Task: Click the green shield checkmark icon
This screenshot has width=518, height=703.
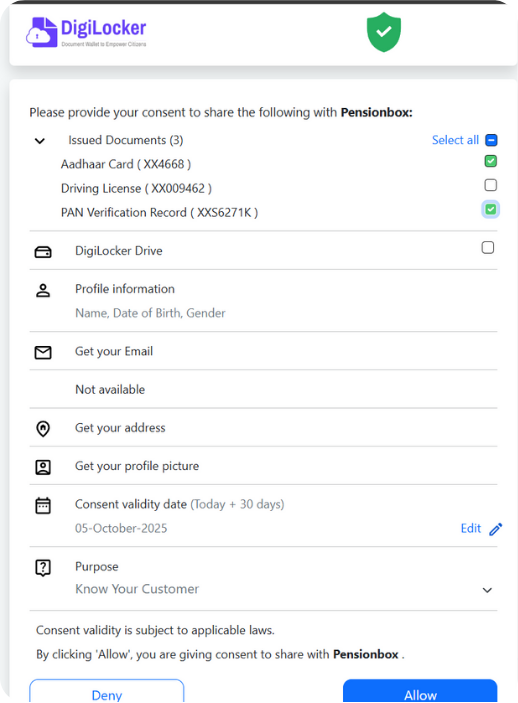Action: [383, 32]
